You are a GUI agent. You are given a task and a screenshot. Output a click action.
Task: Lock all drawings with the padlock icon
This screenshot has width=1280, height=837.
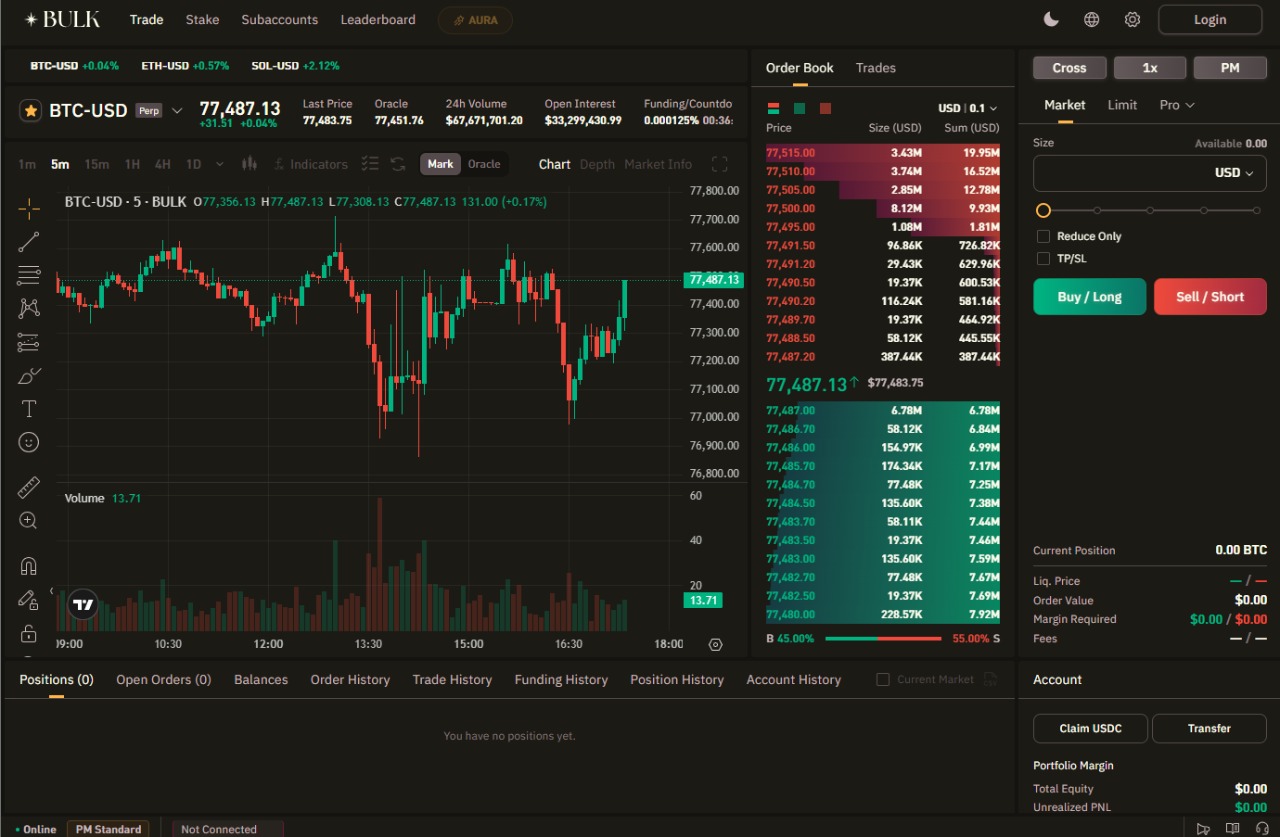pos(29,634)
